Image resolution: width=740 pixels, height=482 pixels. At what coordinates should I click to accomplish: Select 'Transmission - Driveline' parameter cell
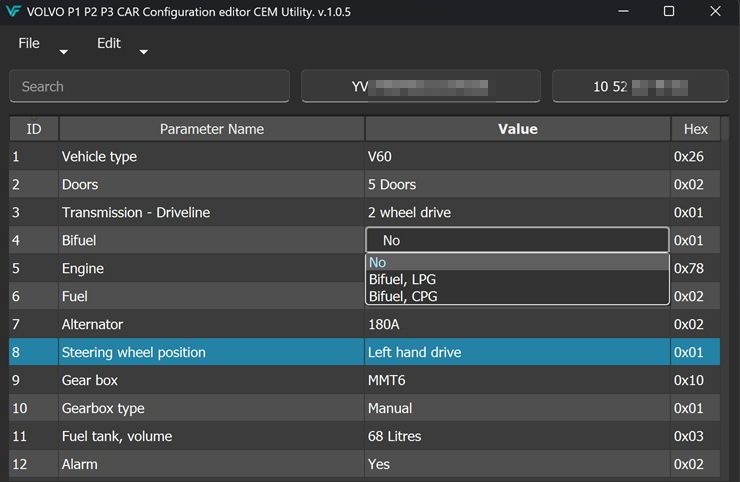click(211, 212)
